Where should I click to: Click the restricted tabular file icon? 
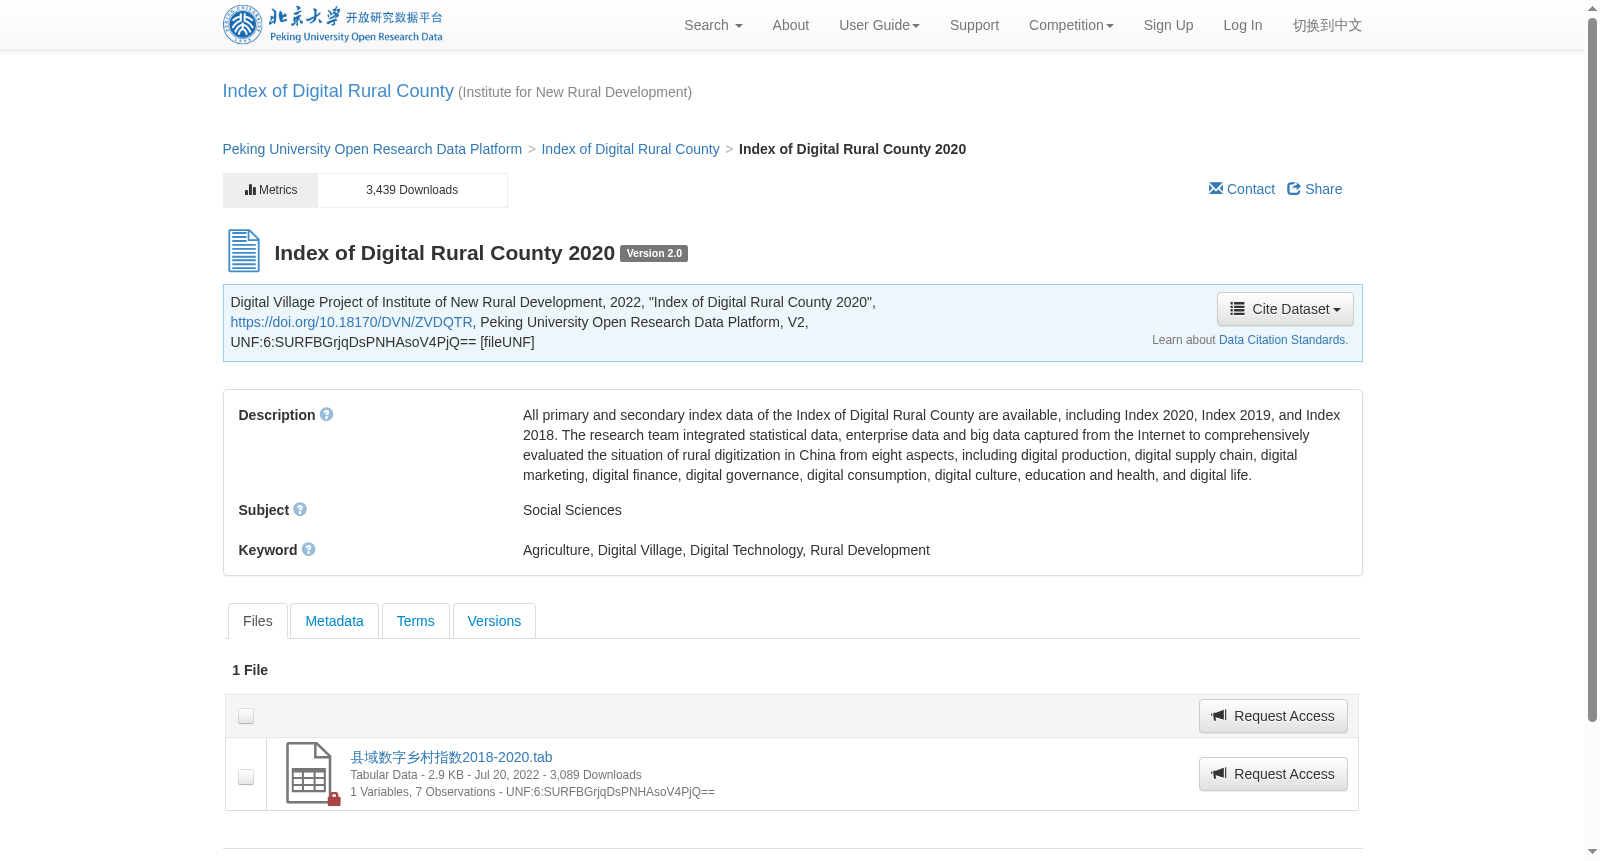point(312,773)
